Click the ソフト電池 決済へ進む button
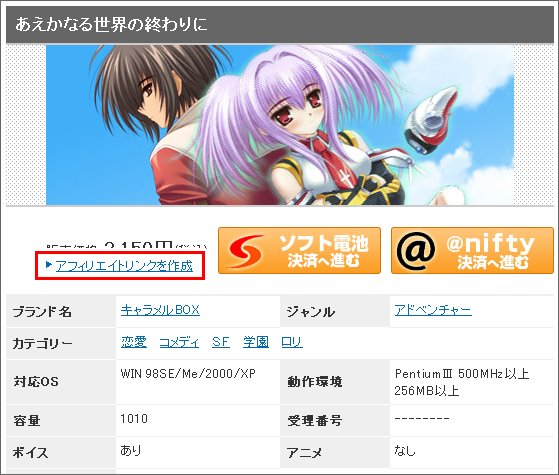This screenshot has width=559, height=475. (x=299, y=251)
